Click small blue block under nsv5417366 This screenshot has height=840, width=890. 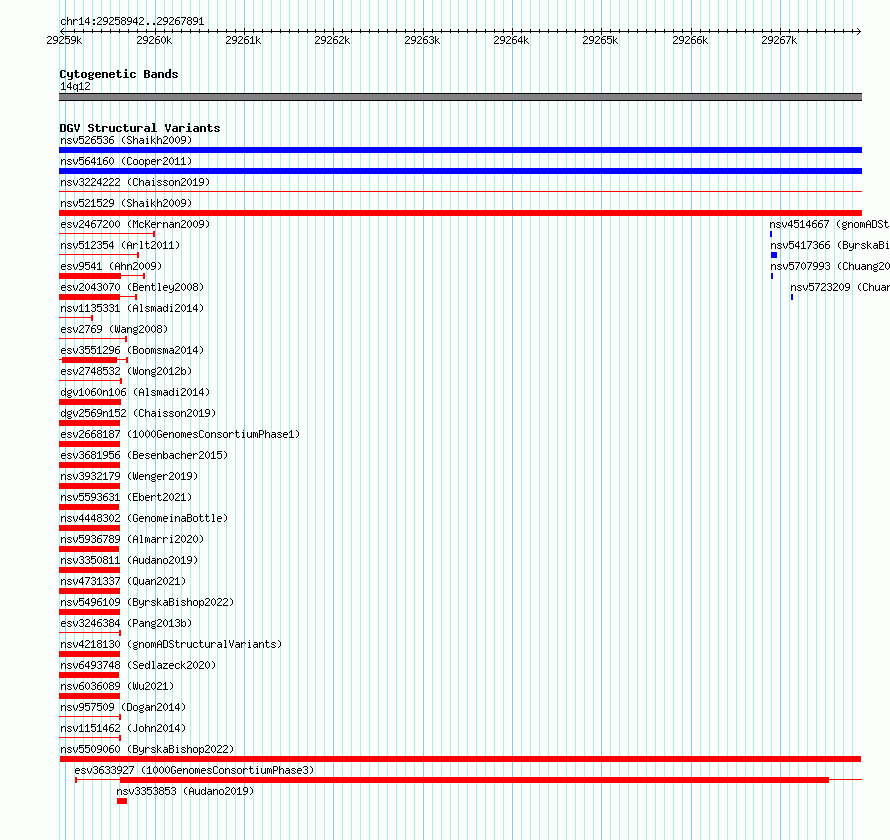pos(774,255)
